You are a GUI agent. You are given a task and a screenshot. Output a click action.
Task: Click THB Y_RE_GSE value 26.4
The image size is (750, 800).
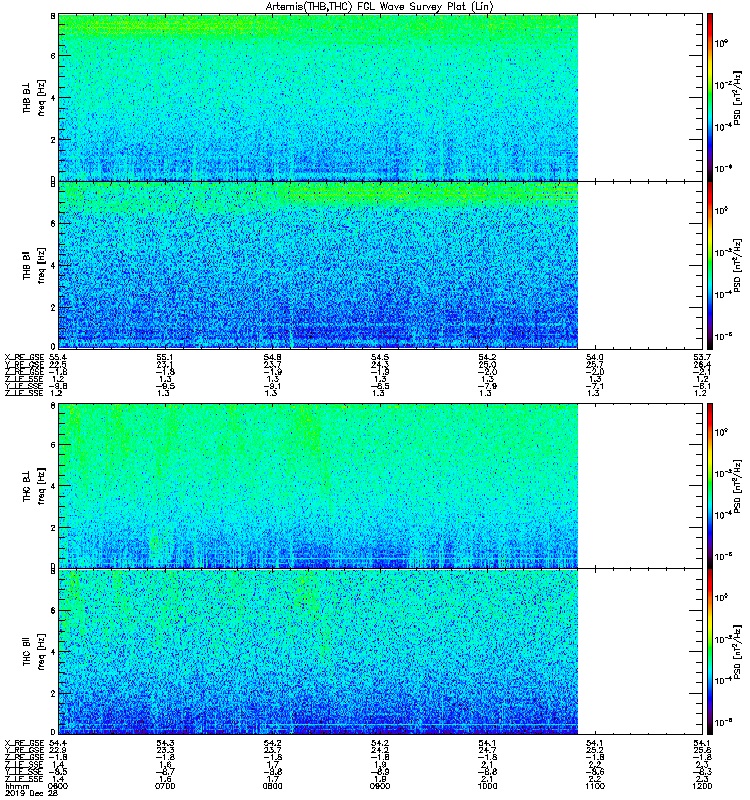[702, 365]
